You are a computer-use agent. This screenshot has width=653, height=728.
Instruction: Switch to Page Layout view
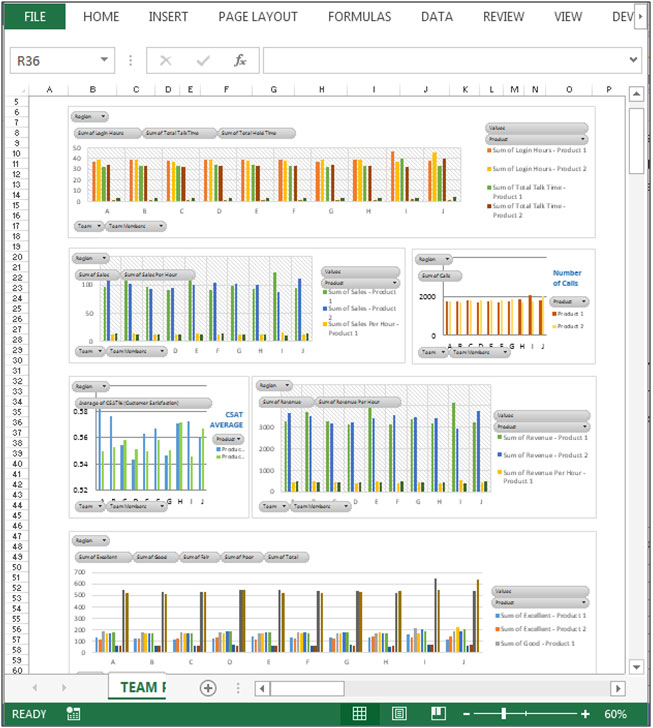399,714
